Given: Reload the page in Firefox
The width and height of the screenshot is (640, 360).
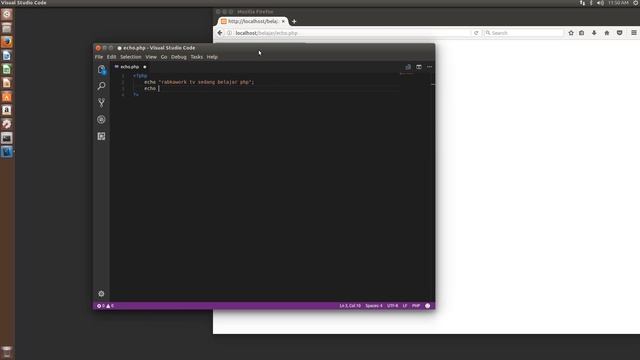Looking at the screenshot, I should [476, 33].
